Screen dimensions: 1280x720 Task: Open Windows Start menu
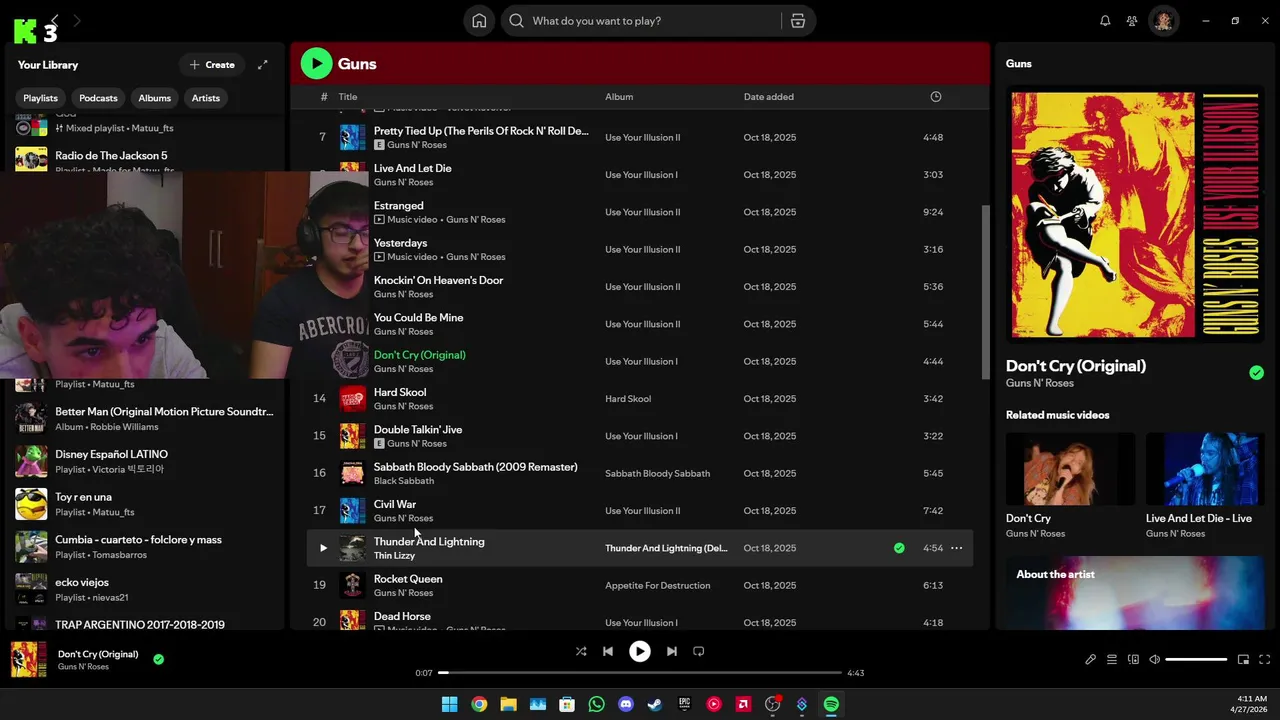point(449,704)
